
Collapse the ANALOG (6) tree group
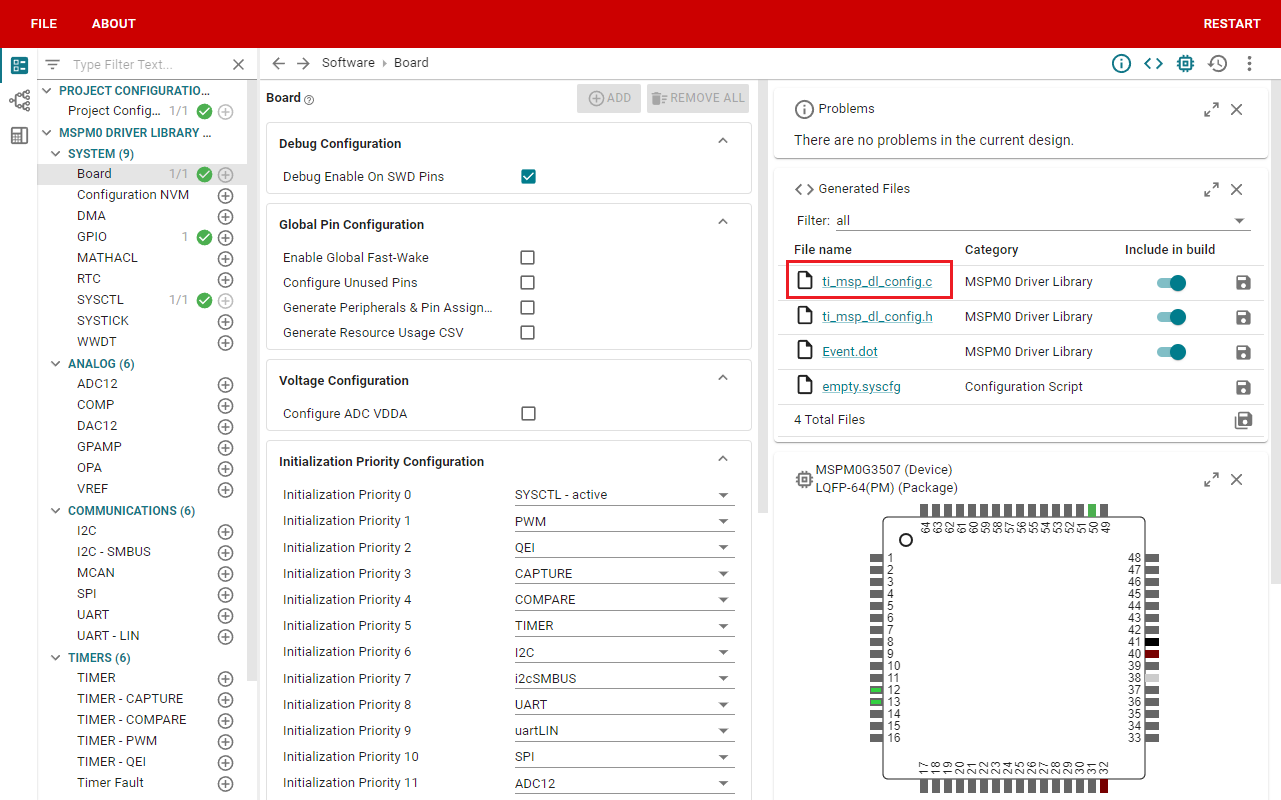(x=56, y=364)
